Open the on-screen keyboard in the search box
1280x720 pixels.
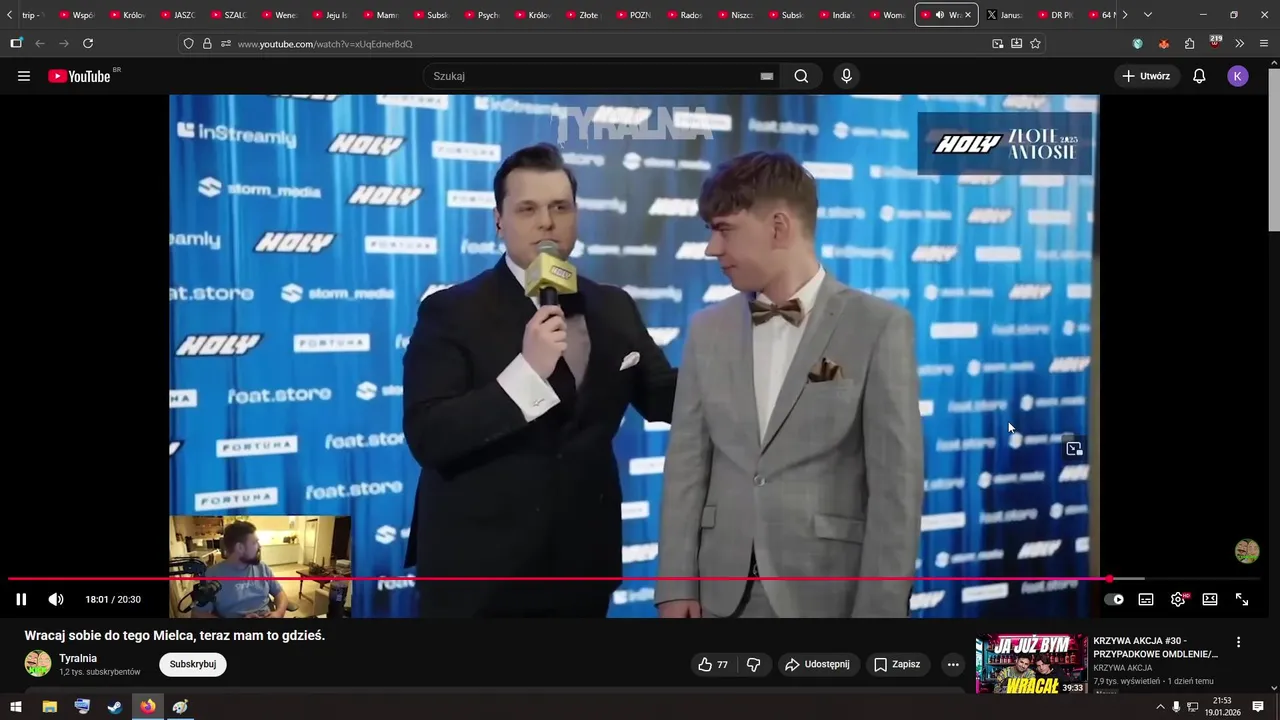pyautogui.click(x=767, y=76)
